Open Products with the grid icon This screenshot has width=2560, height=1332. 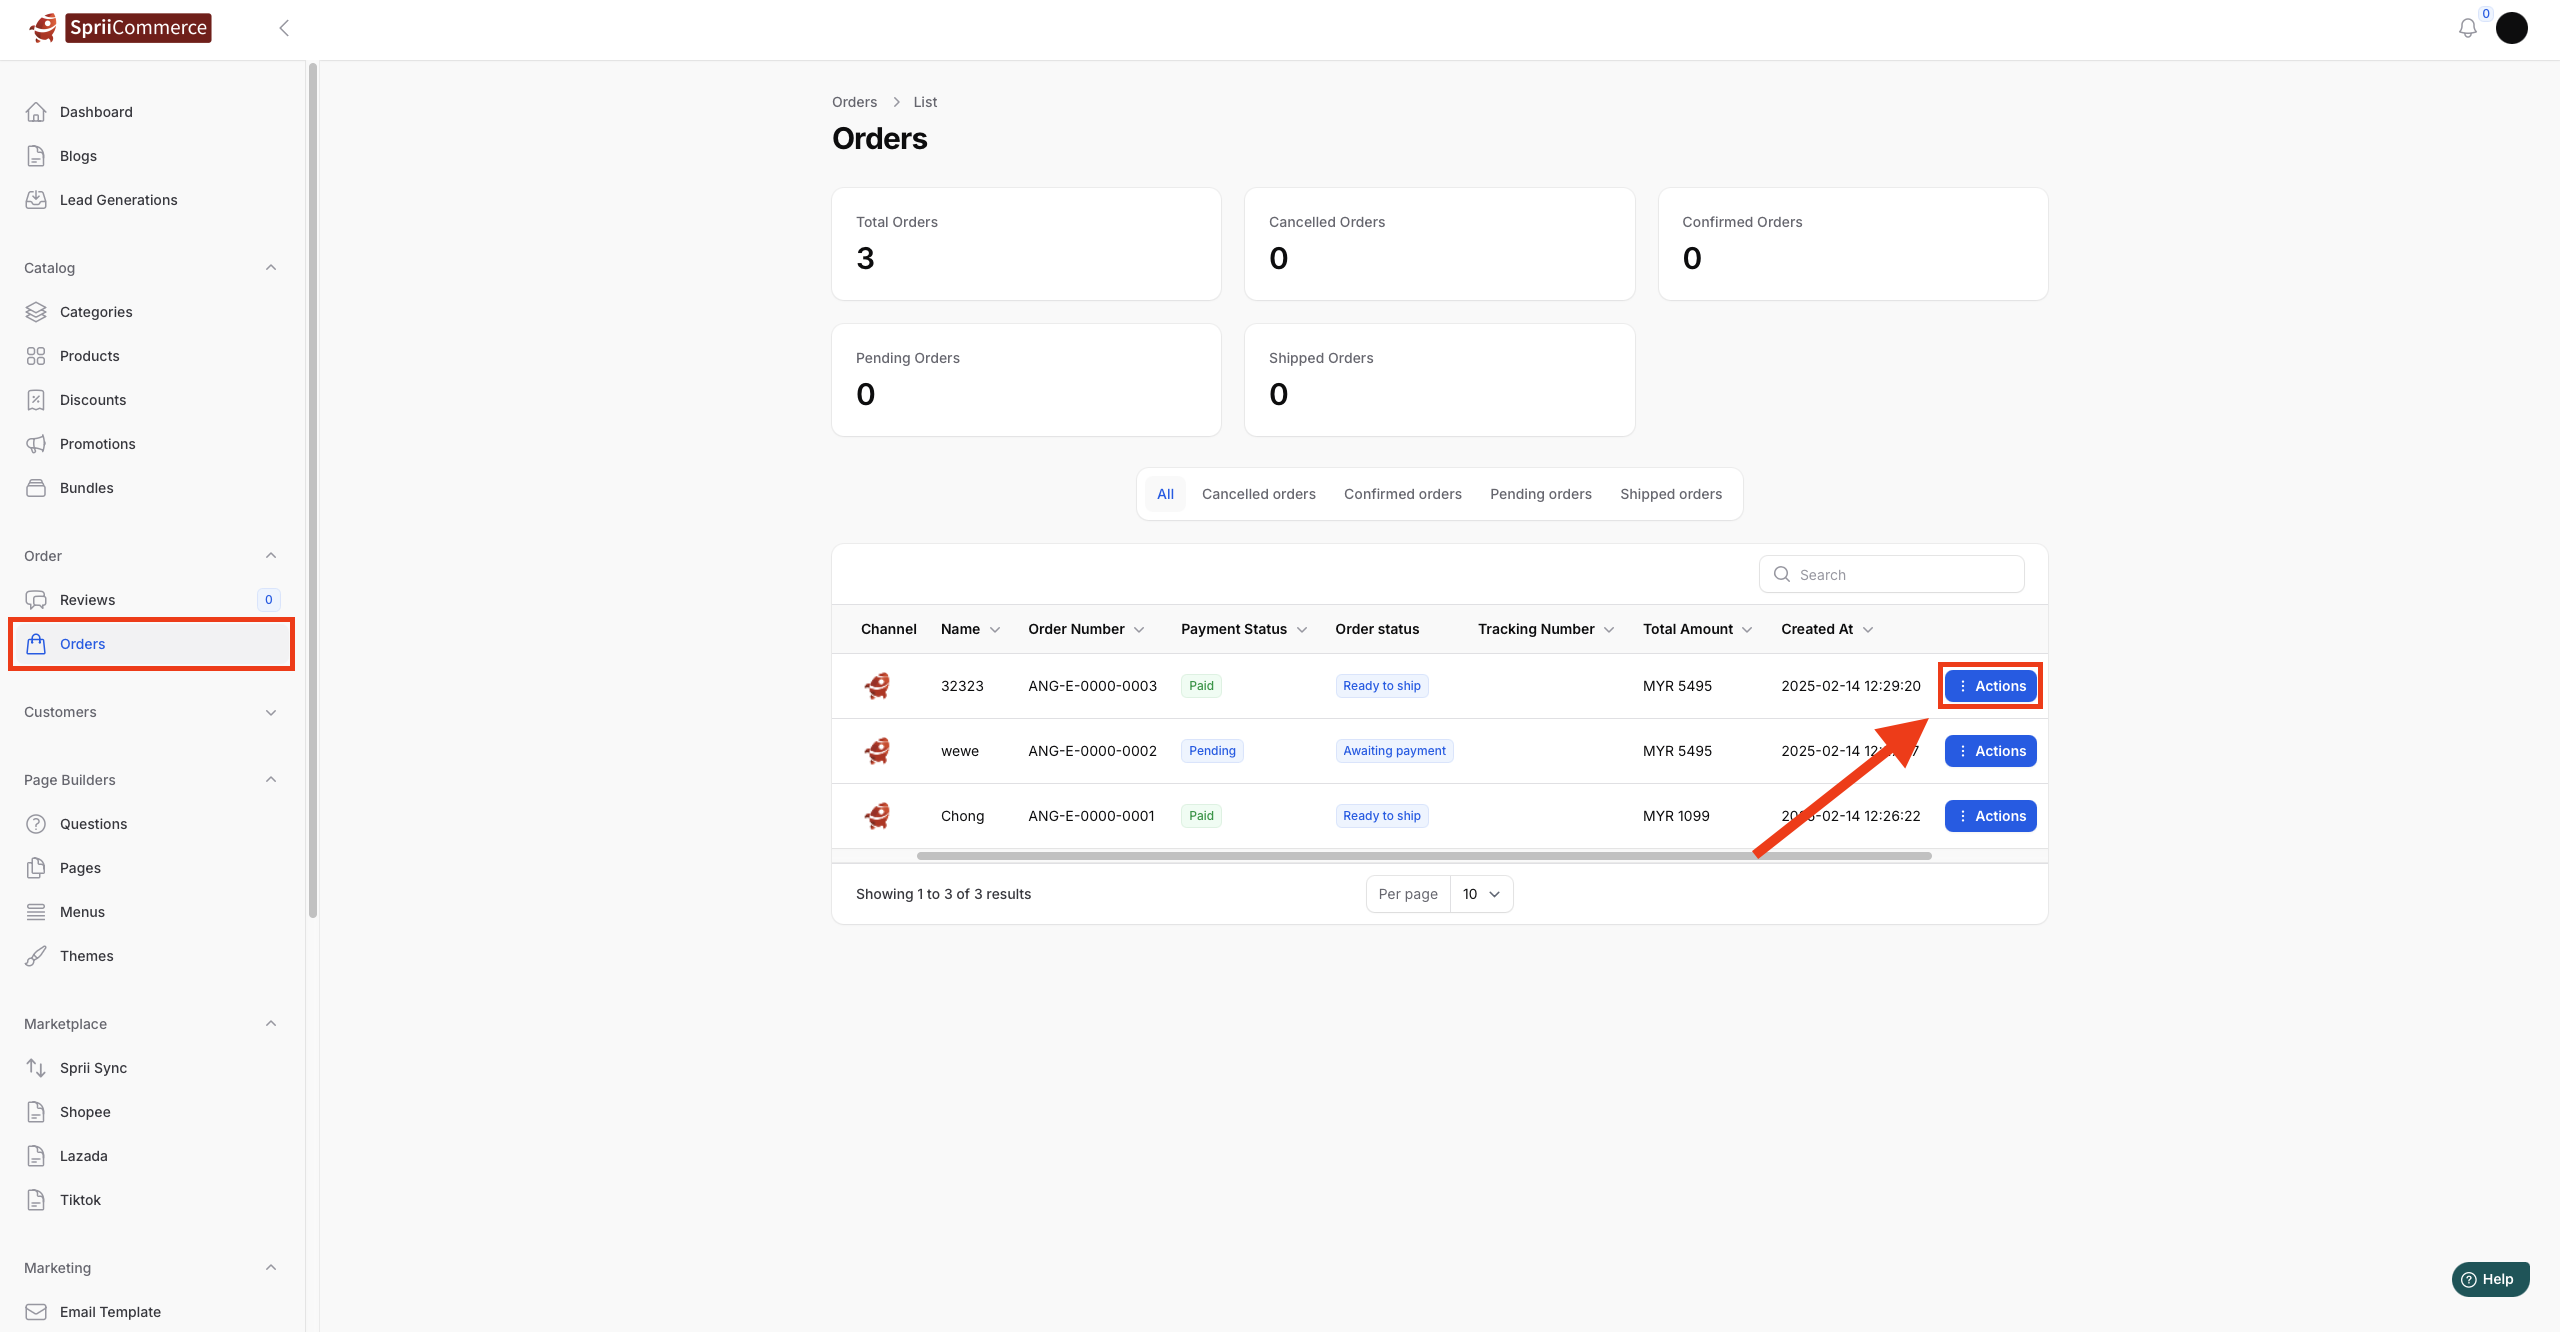[89, 356]
